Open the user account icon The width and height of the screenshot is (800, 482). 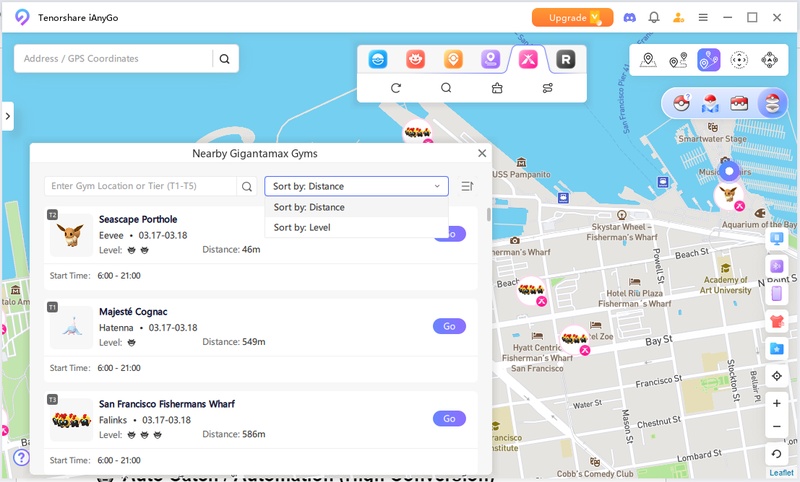pos(678,17)
